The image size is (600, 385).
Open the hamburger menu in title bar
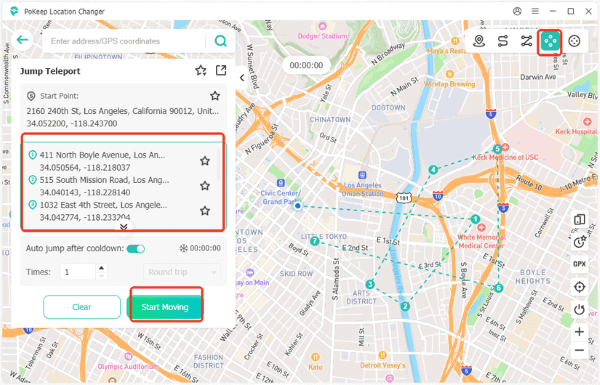(x=535, y=11)
